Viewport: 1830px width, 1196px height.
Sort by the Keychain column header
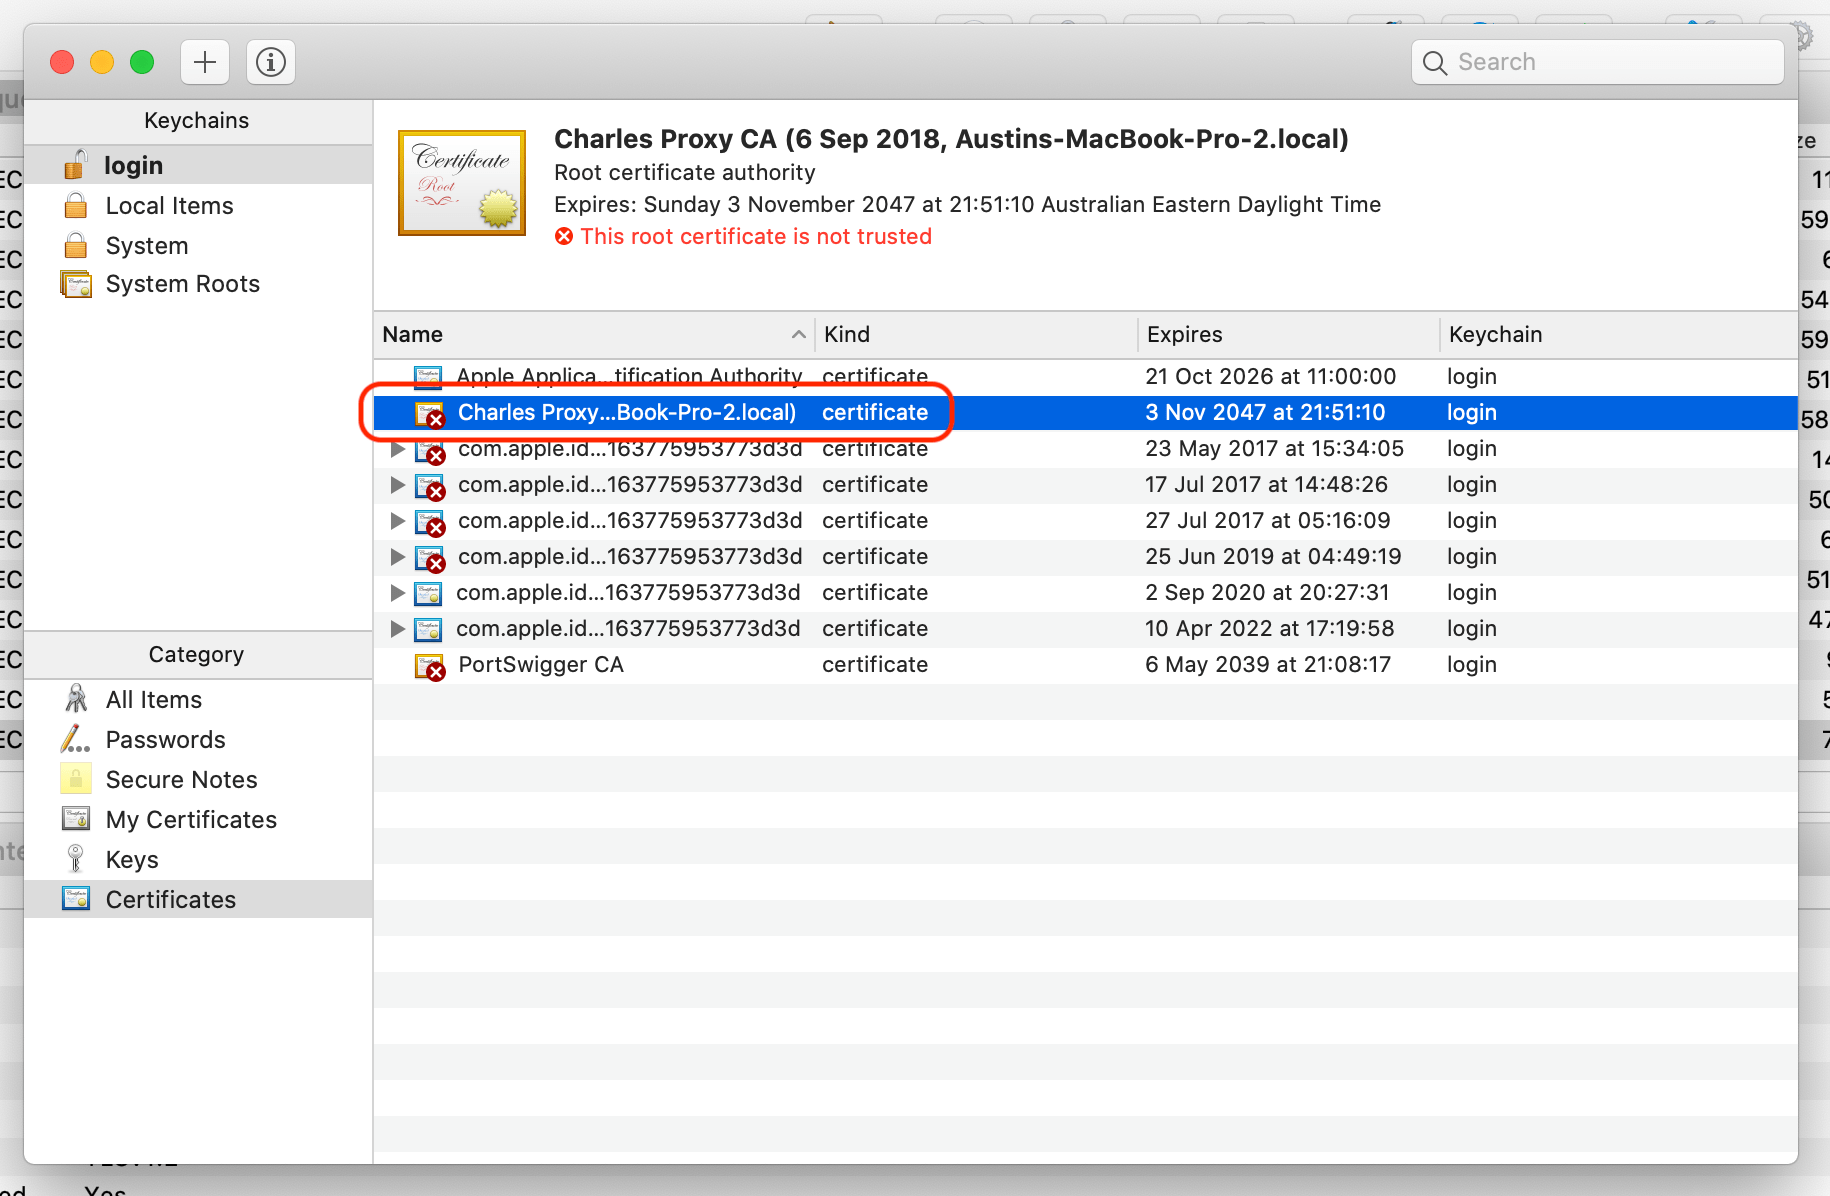click(x=1619, y=335)
